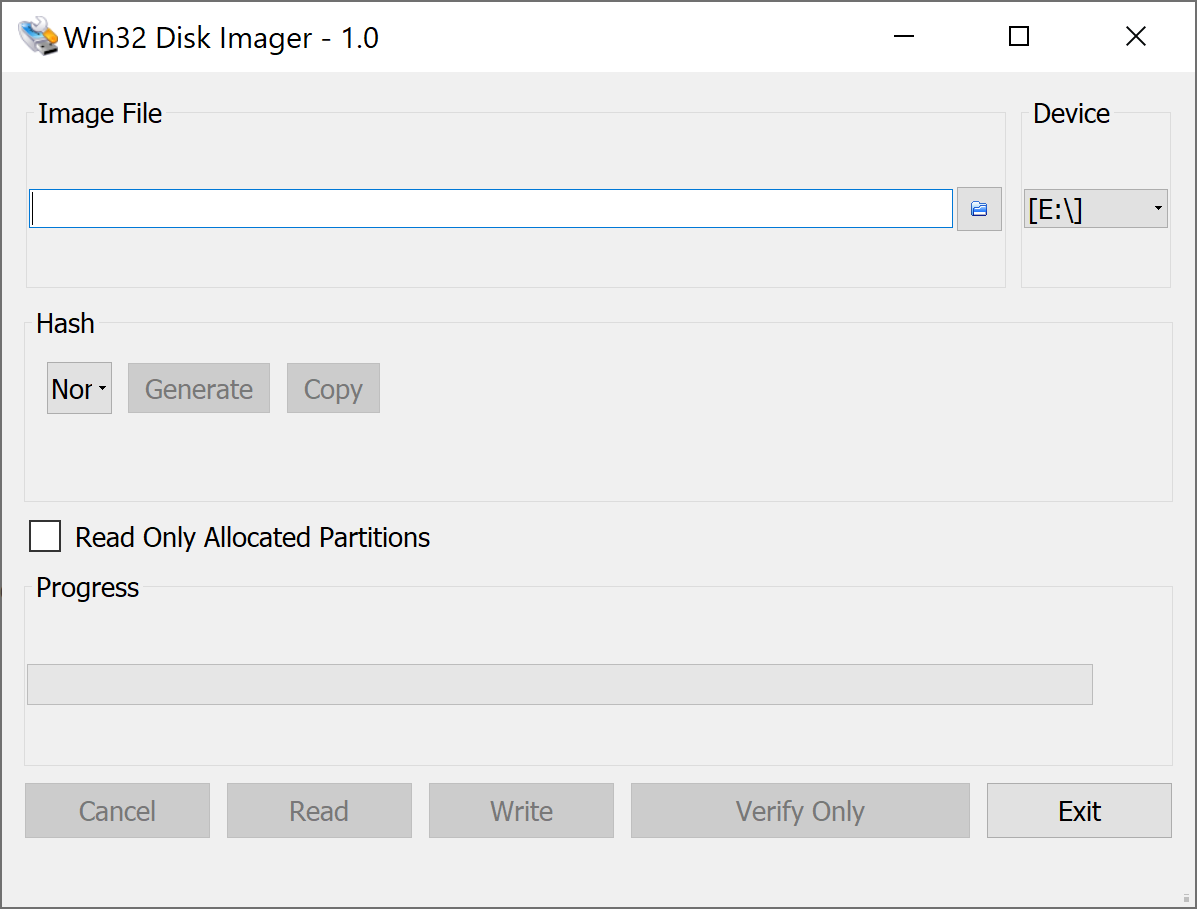Click the Generate hash button
The height and width of the screenshot is (909, 1197).
coord(199,388)
